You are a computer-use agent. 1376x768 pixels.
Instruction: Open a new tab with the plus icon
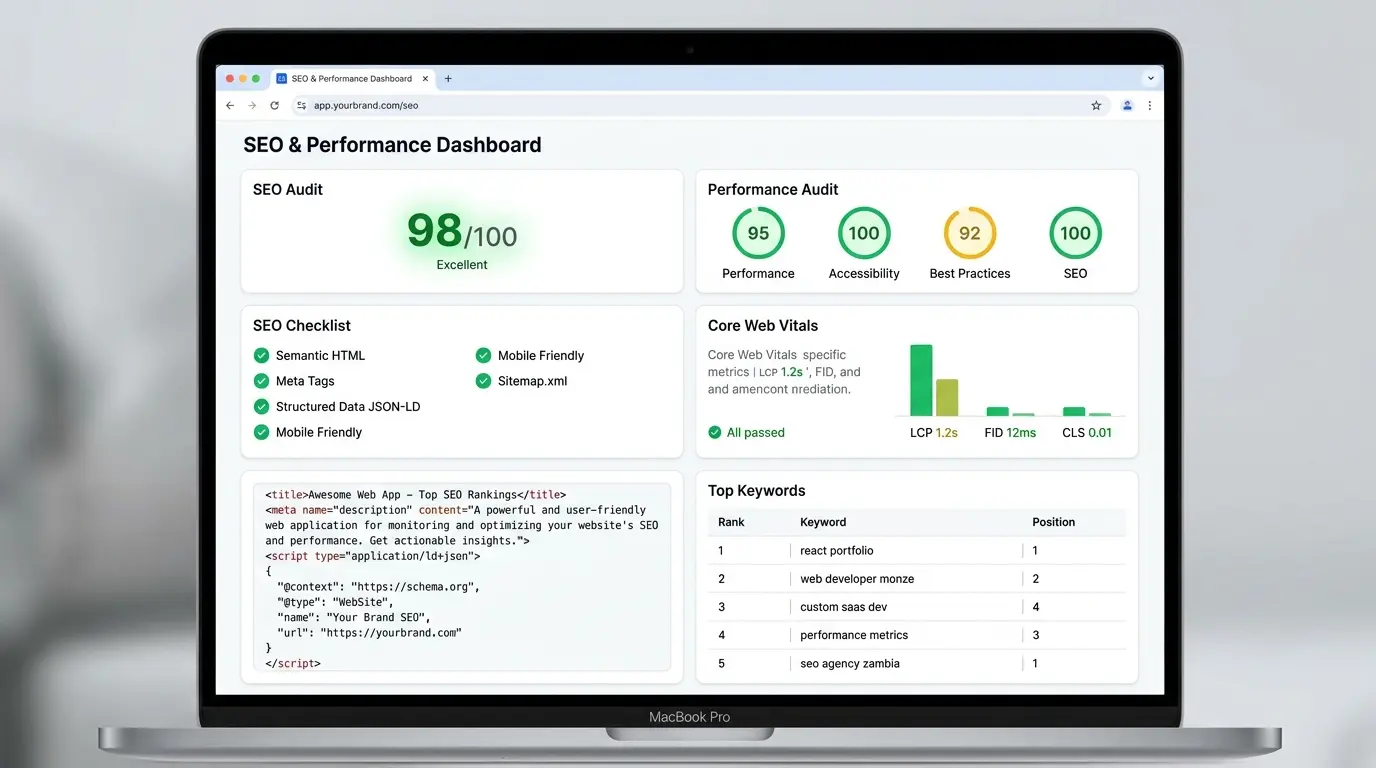coord(448,78)
